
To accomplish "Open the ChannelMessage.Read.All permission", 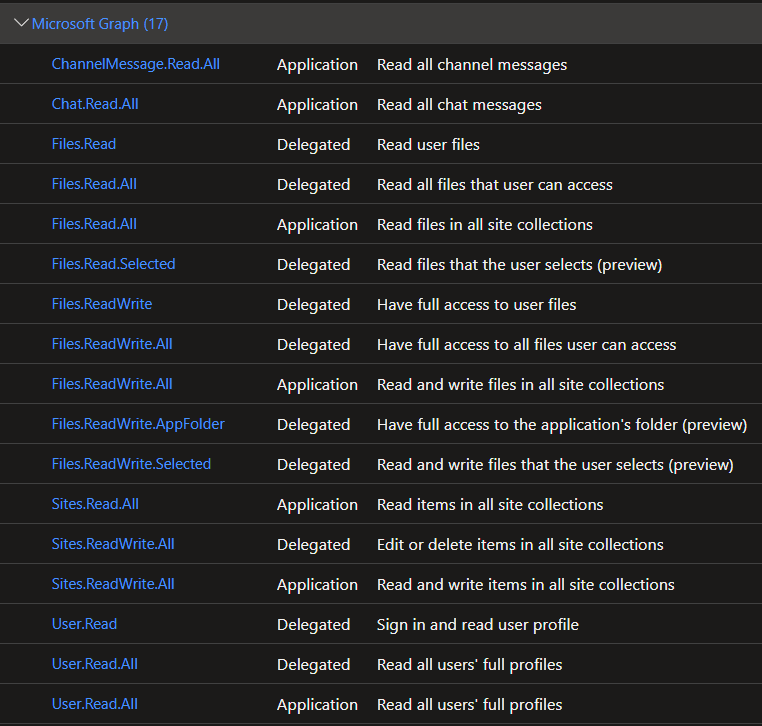I will [x=136, y=64].
